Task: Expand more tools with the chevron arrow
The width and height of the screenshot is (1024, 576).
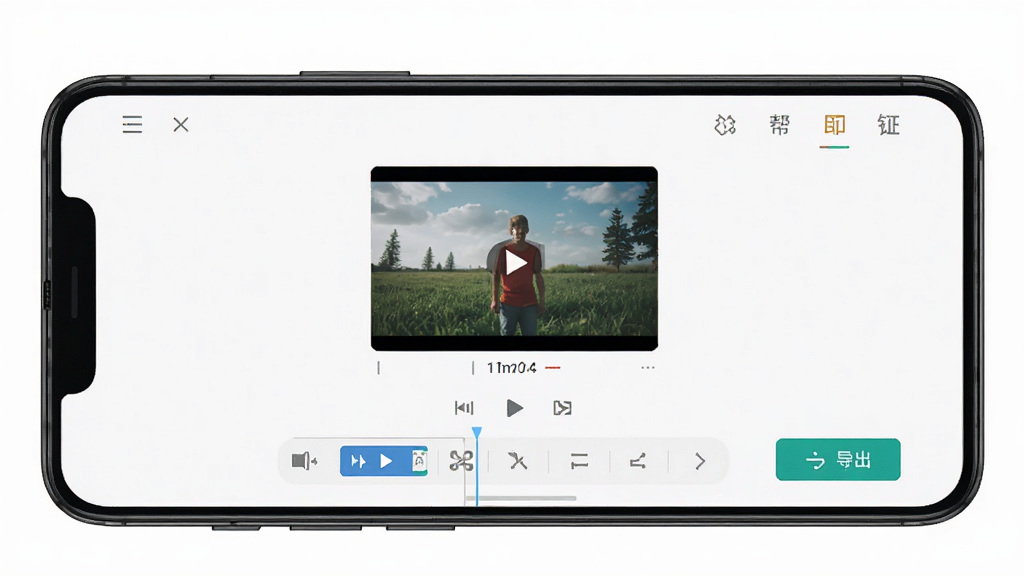Action: click(699, 462)
